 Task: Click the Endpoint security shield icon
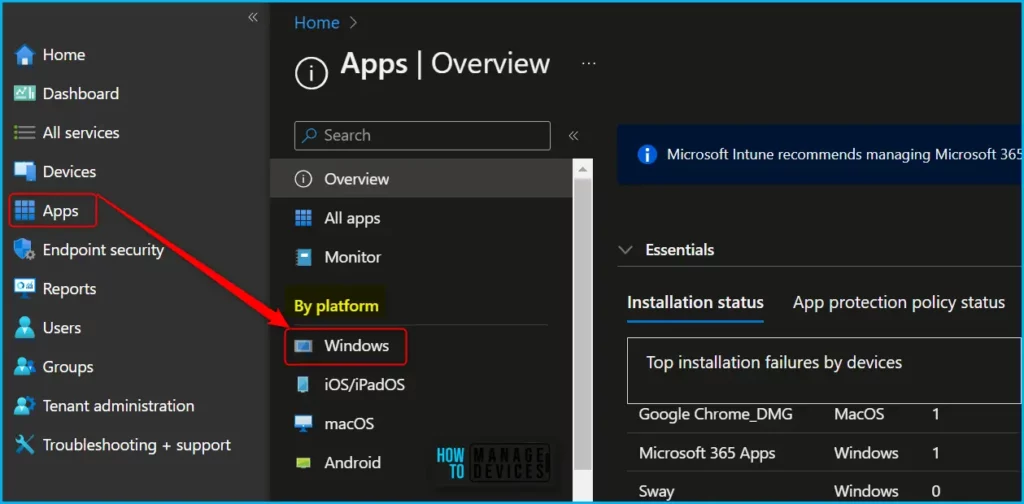pyautogui.click(x=24, y=250)
